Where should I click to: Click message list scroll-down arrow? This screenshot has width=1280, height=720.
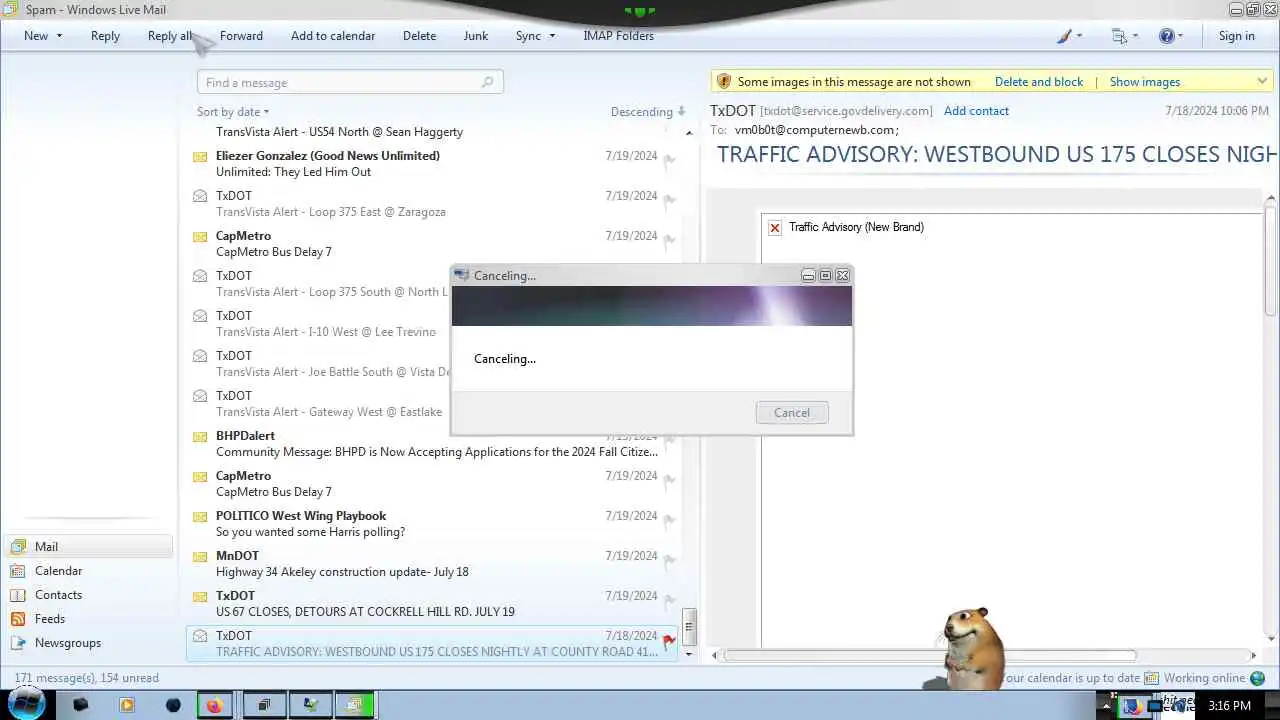(x=688, y=654)
